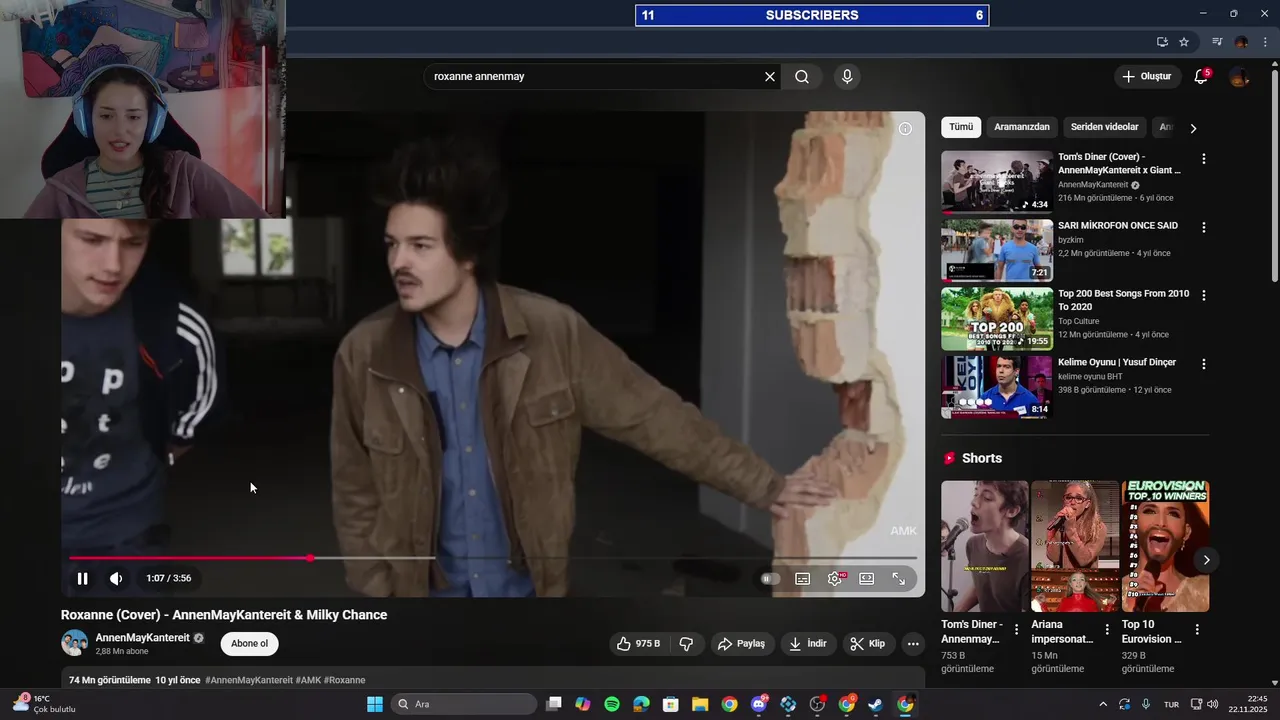This screenshot has height=720, width=1280.
Task: Click the taskbar Ara search box
Action: [465, 704]
